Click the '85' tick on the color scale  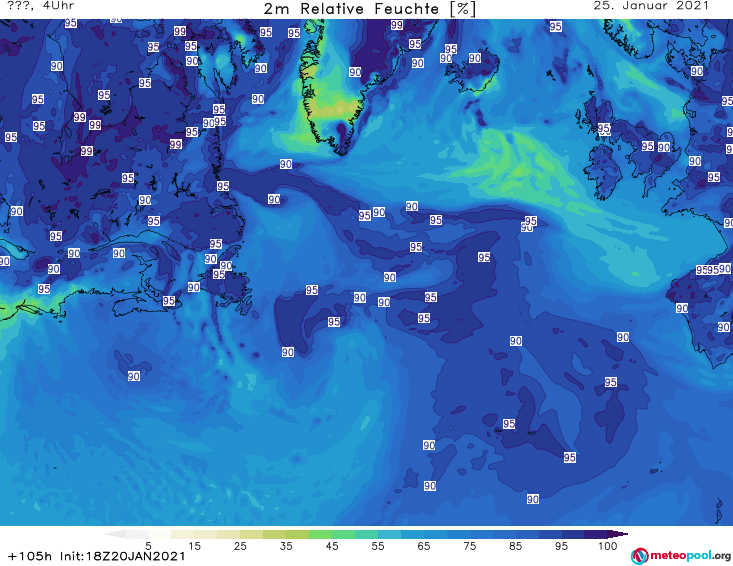click(515, 546)
